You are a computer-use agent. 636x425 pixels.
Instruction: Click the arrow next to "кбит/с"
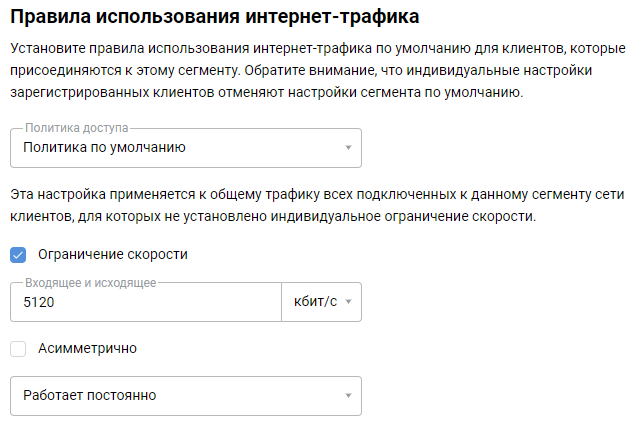348,302
